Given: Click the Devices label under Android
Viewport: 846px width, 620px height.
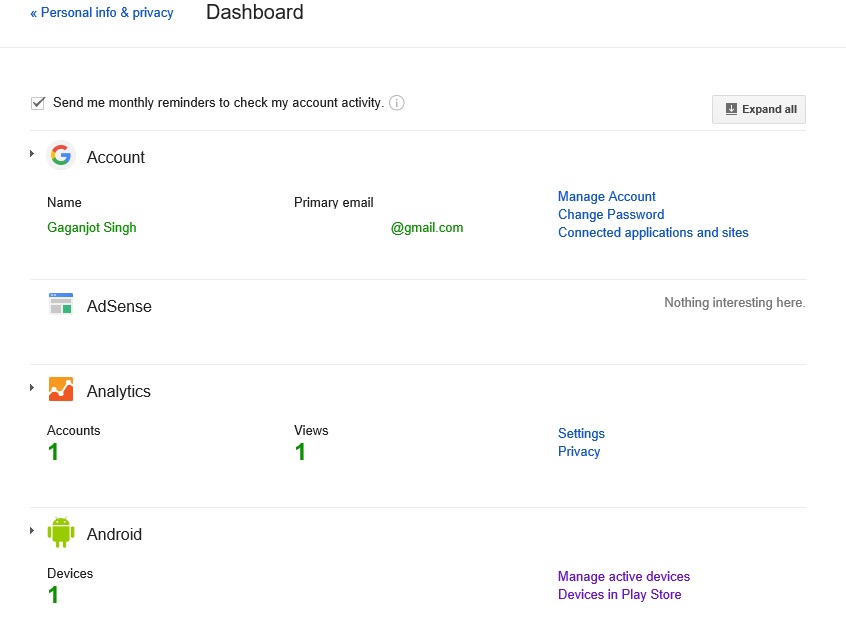Looking at the screenshot, I should click(x=70, y=574).
